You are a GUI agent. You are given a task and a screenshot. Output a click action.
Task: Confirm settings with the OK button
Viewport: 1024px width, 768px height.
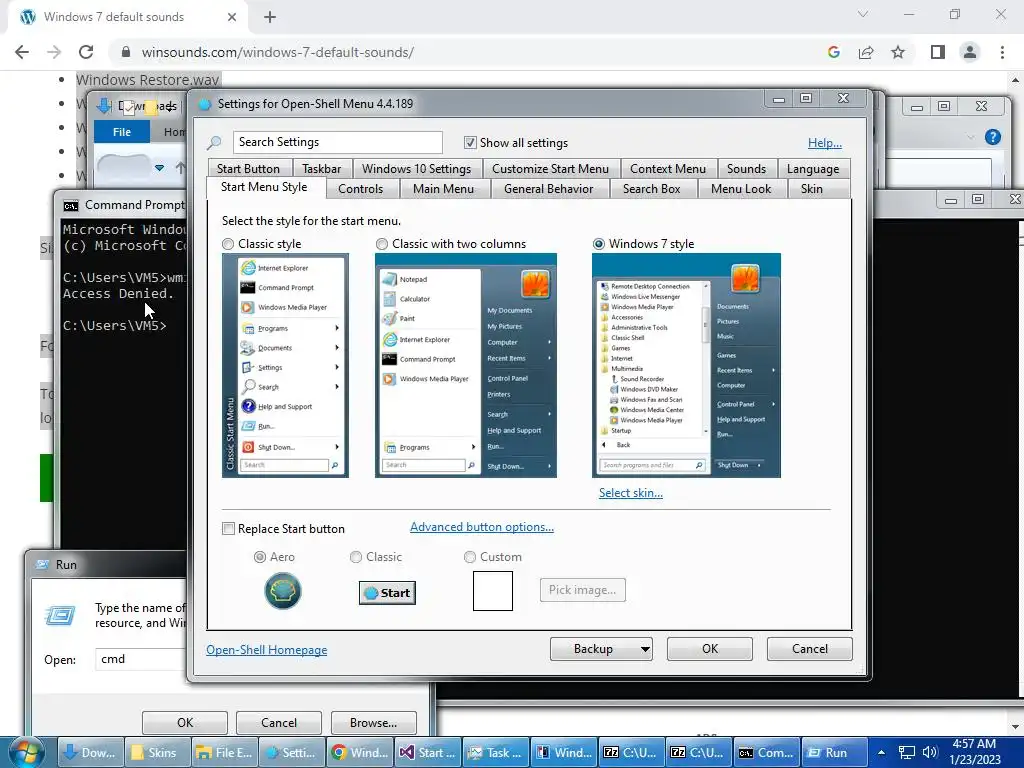coord(710,648)
